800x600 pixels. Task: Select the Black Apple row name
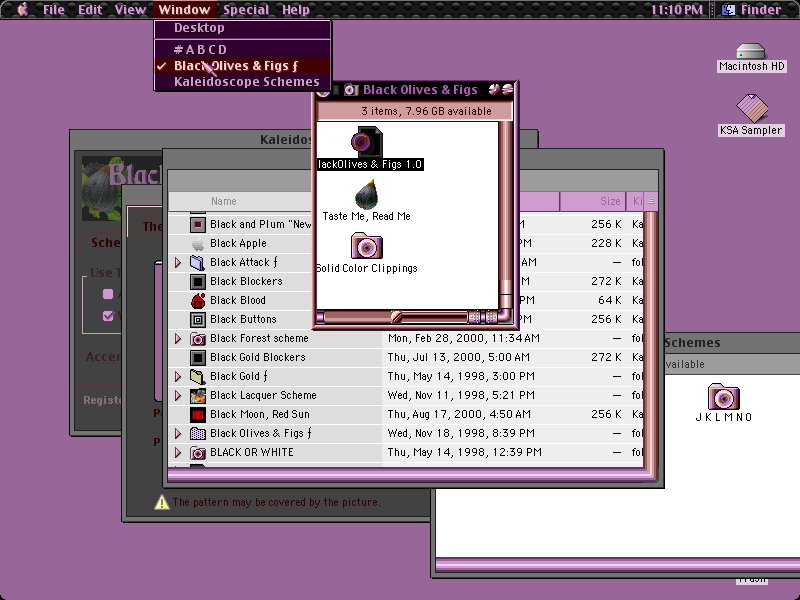tap(238, 243)
